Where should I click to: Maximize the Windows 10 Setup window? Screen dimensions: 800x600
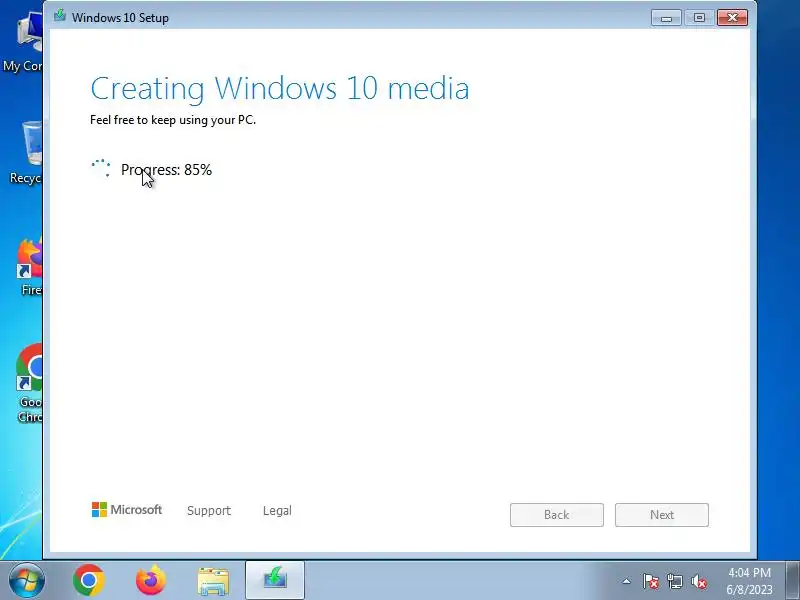point(699,18)
